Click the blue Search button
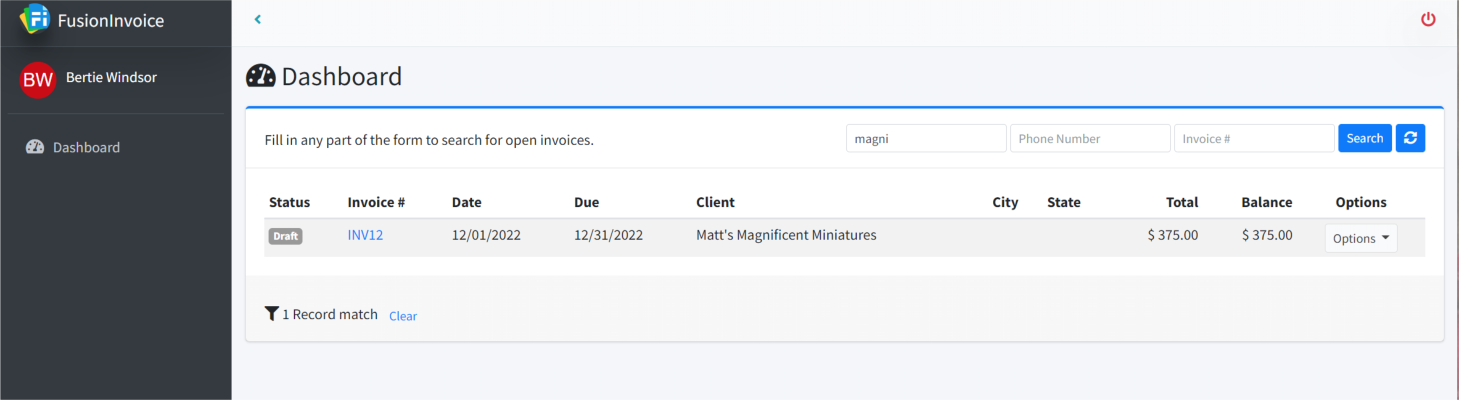This screenshot has width=1459, height=400. (1364, 138)
